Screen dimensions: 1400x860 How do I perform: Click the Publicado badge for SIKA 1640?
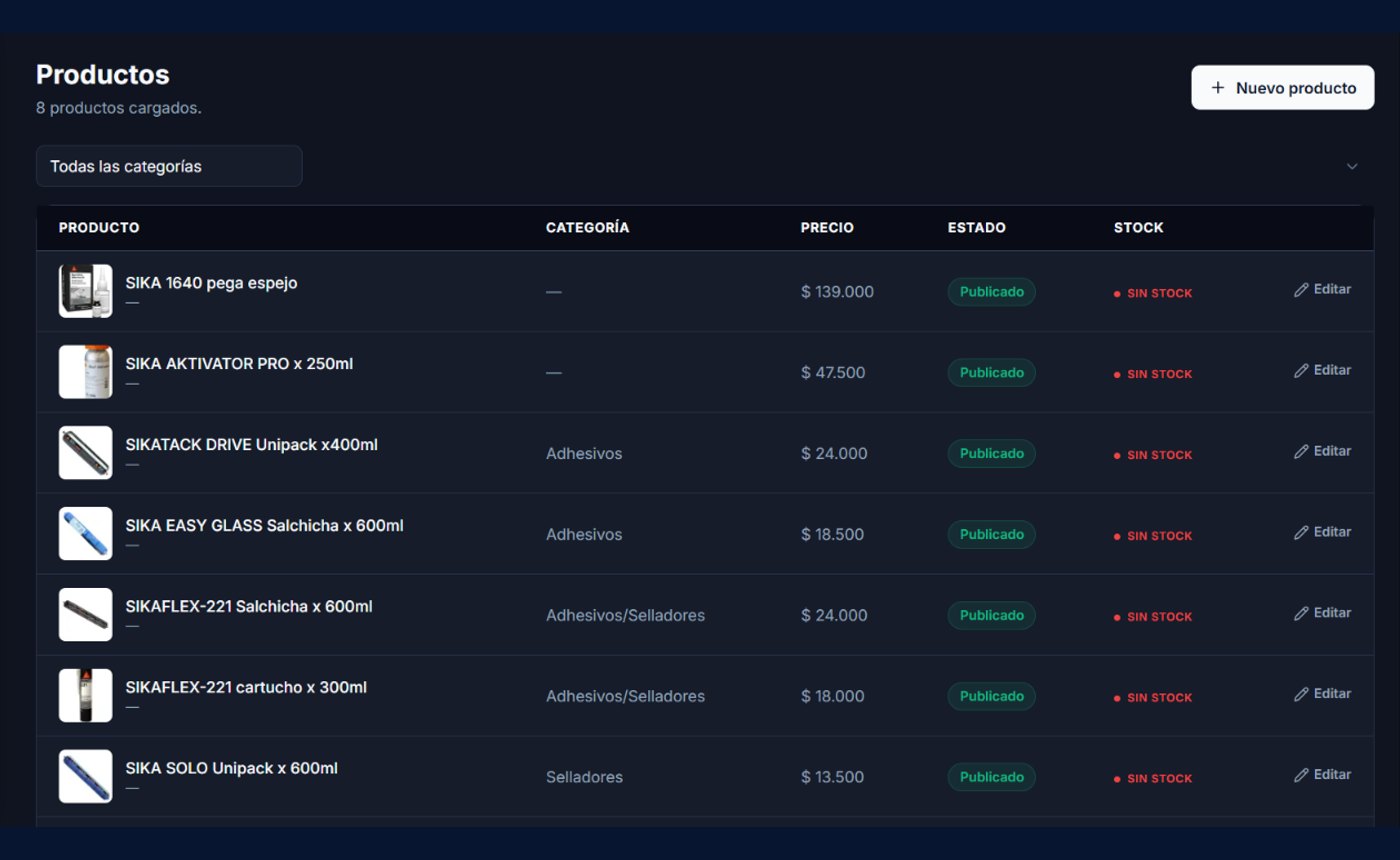992,292
